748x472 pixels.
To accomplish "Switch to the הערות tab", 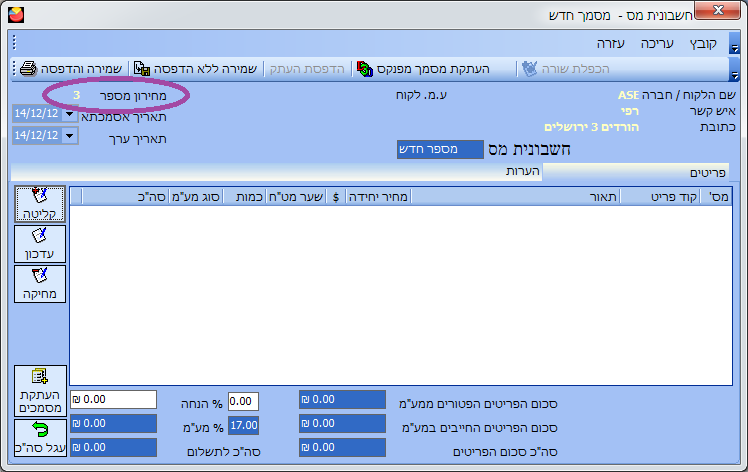I will point(522,171).
